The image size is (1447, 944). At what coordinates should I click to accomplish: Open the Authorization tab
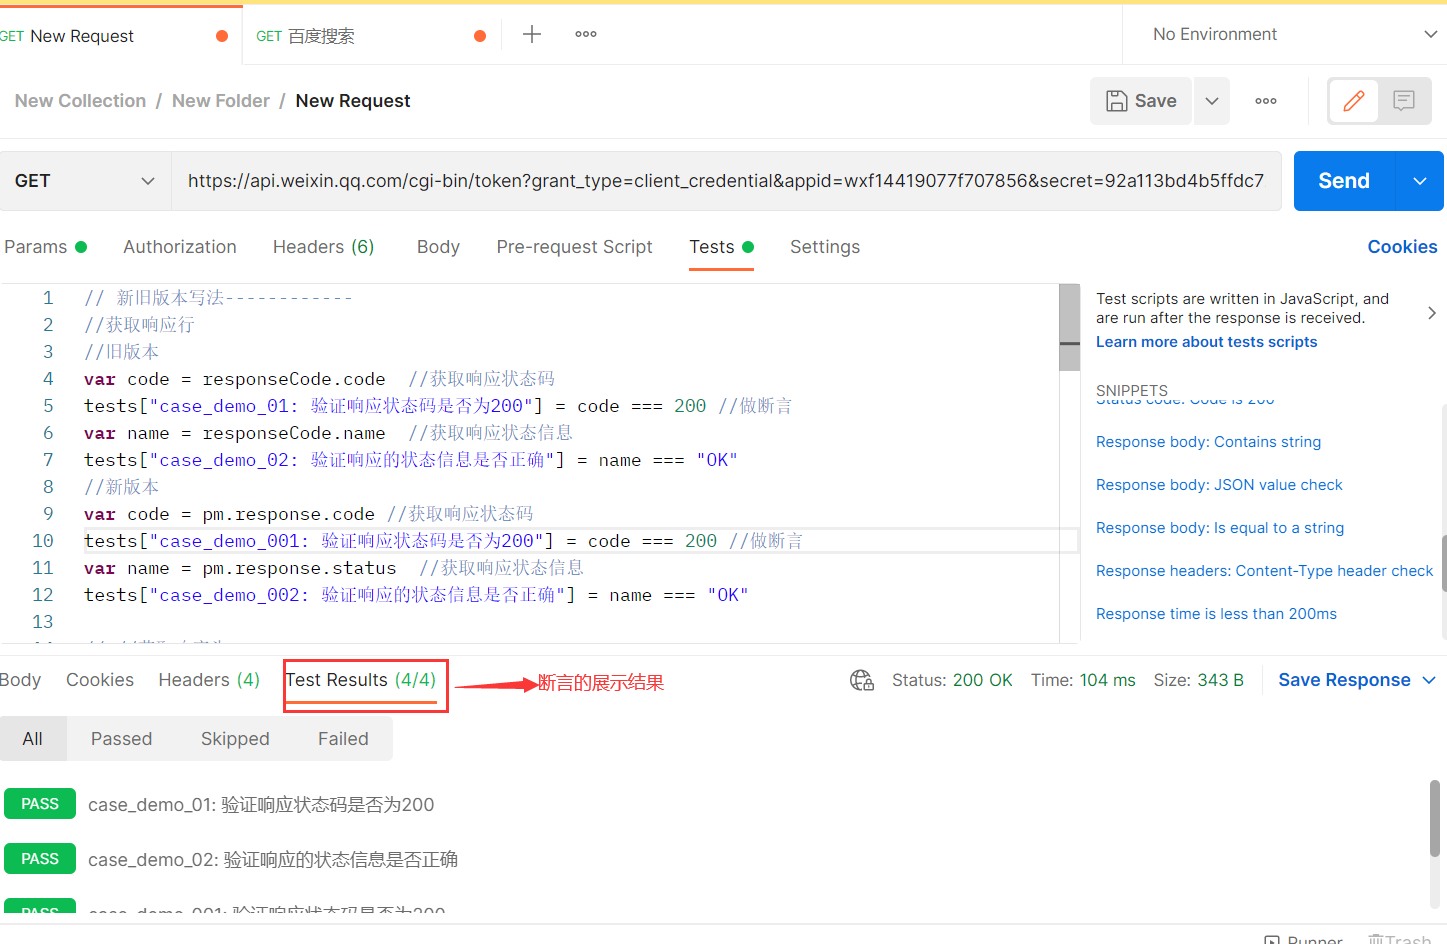pyautogui.click(x=180, y=247)
